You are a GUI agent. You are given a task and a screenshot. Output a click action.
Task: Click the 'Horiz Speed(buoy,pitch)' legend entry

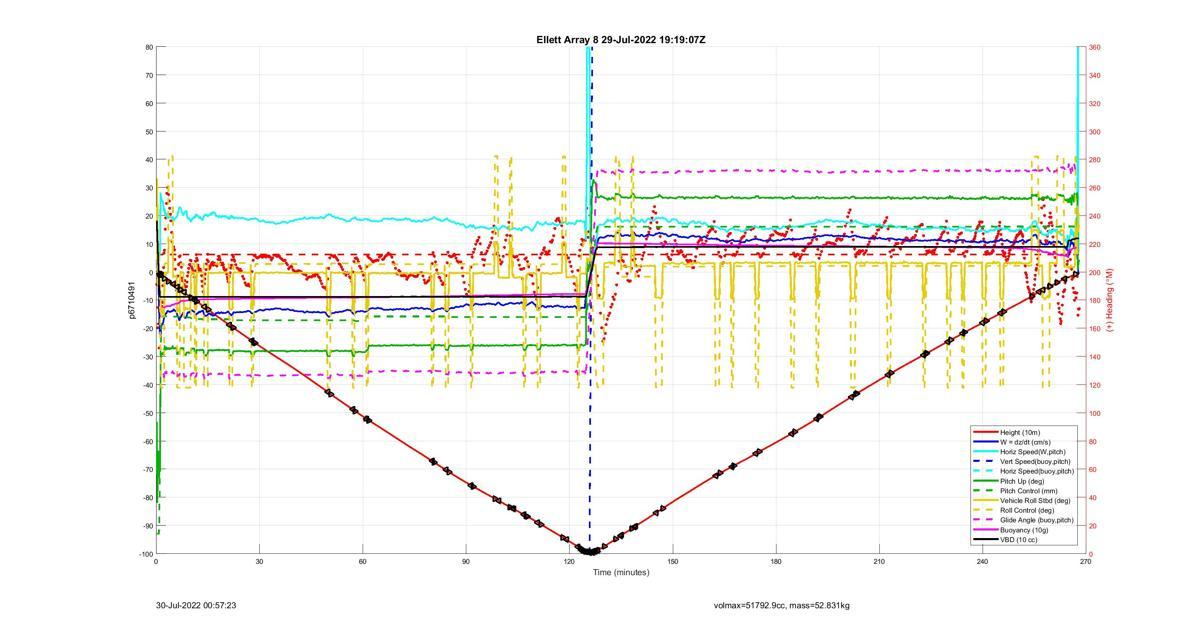tap(1037, 471)
